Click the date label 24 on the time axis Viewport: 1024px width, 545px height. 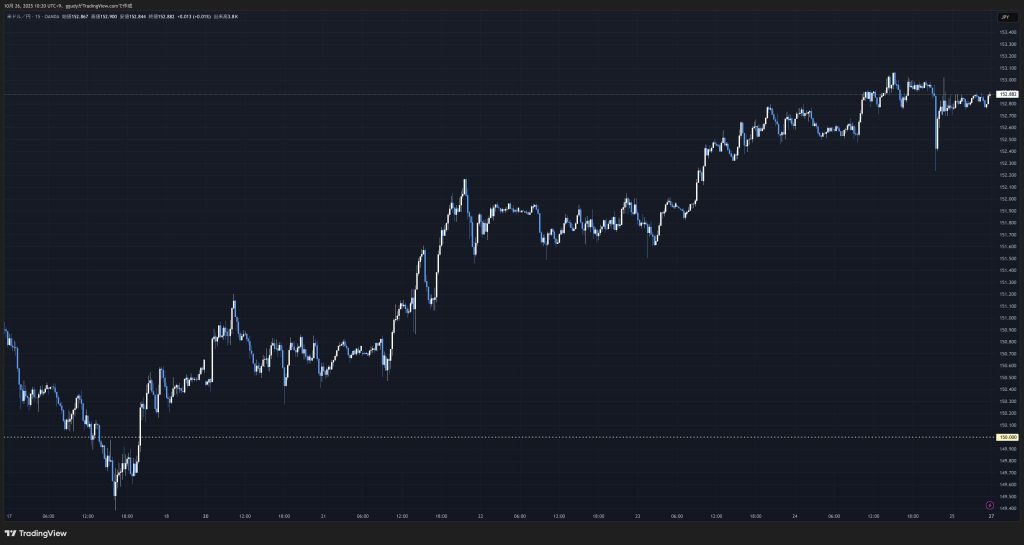(x=794, y=517)
